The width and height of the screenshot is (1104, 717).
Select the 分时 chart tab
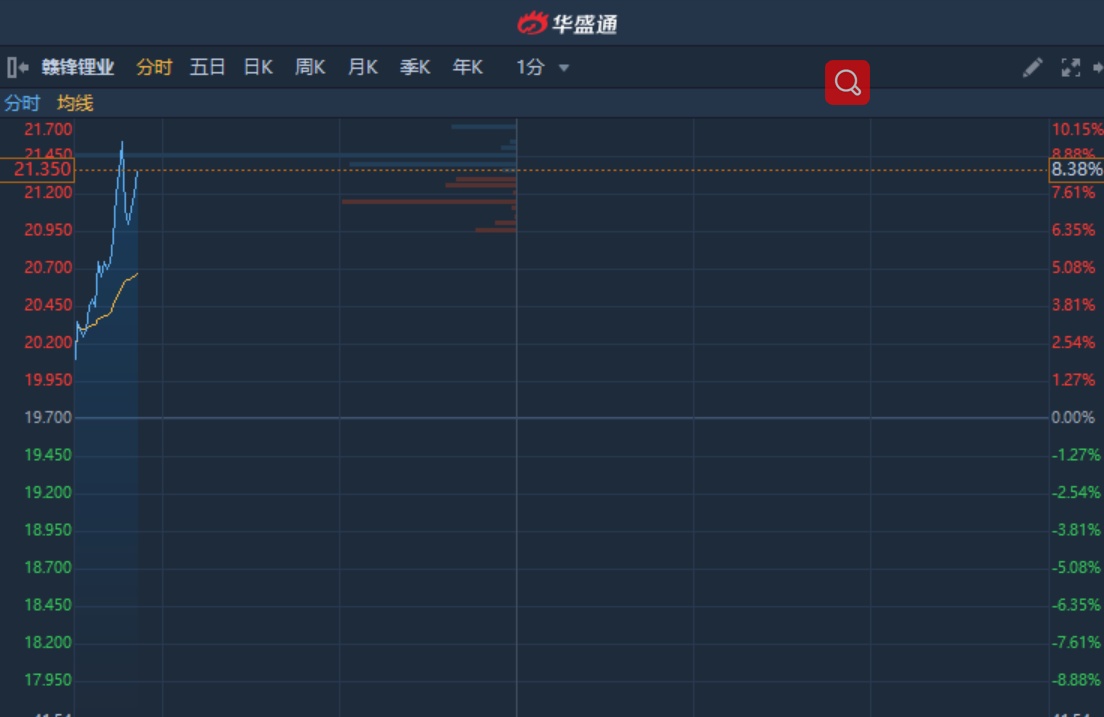tap(154, 68)
